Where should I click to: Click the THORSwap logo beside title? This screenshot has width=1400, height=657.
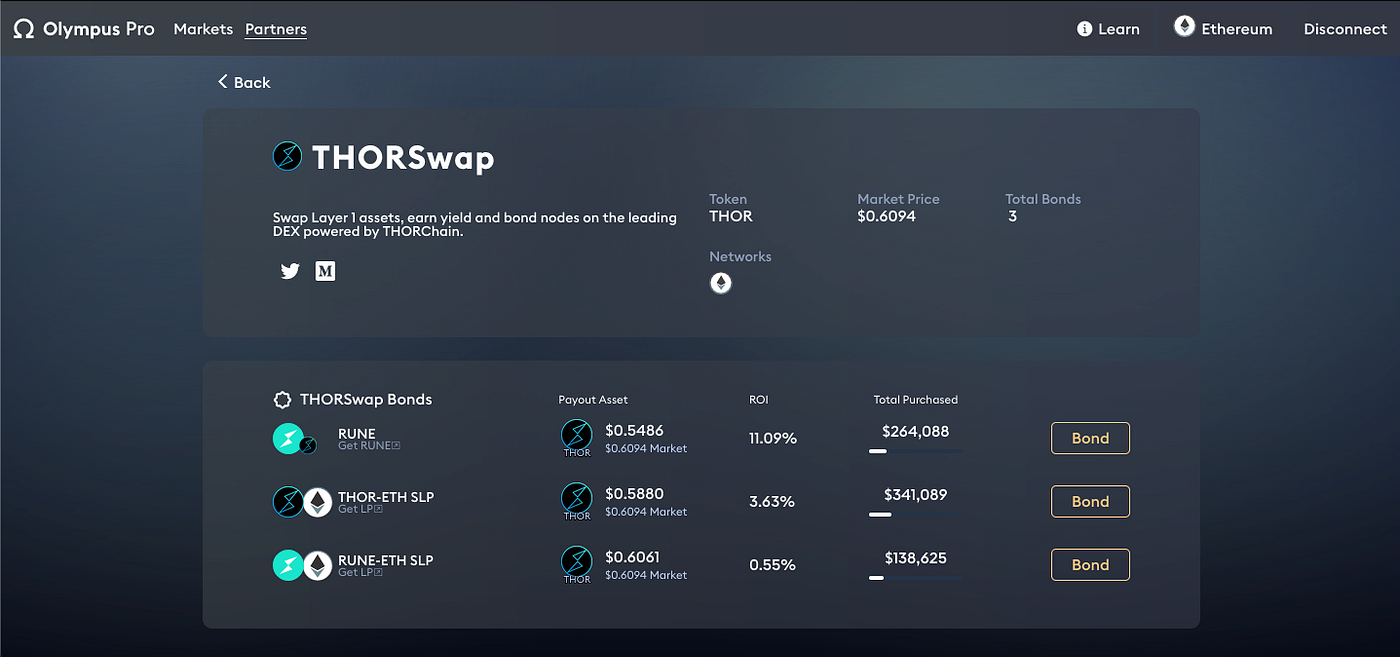287,156
